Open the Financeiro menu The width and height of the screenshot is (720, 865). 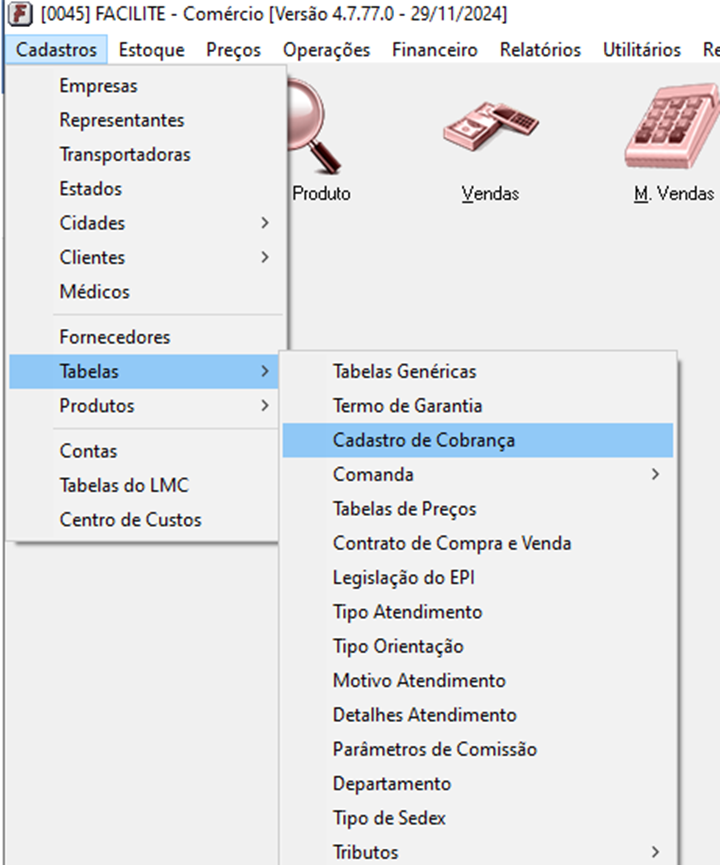point(434,49)
